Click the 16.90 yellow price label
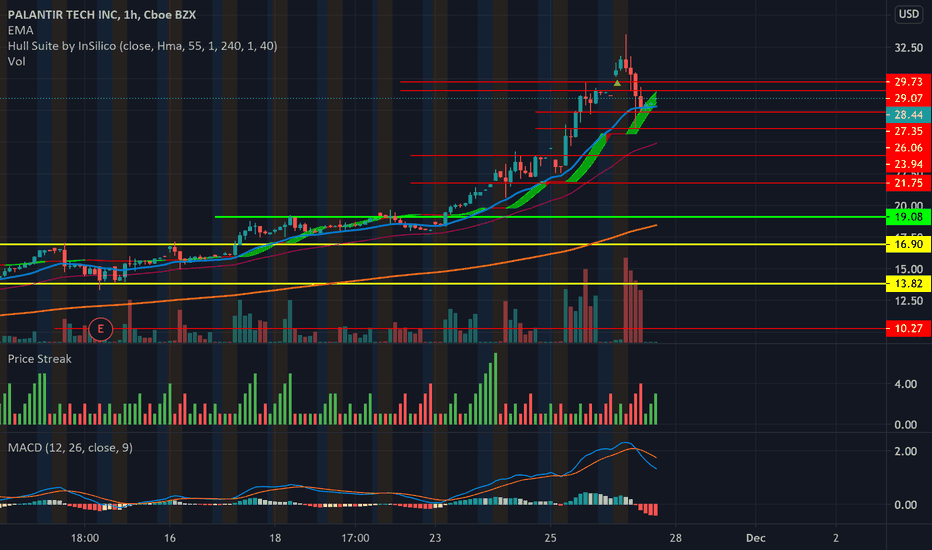Image resolution: width=932 pixels, height=550 pixels. tap(908, 244)
